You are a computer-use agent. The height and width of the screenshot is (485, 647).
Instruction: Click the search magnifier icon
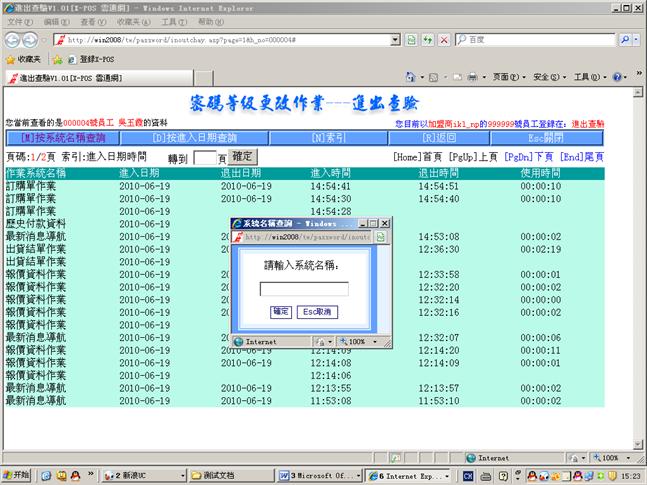[x=625, y=40]
